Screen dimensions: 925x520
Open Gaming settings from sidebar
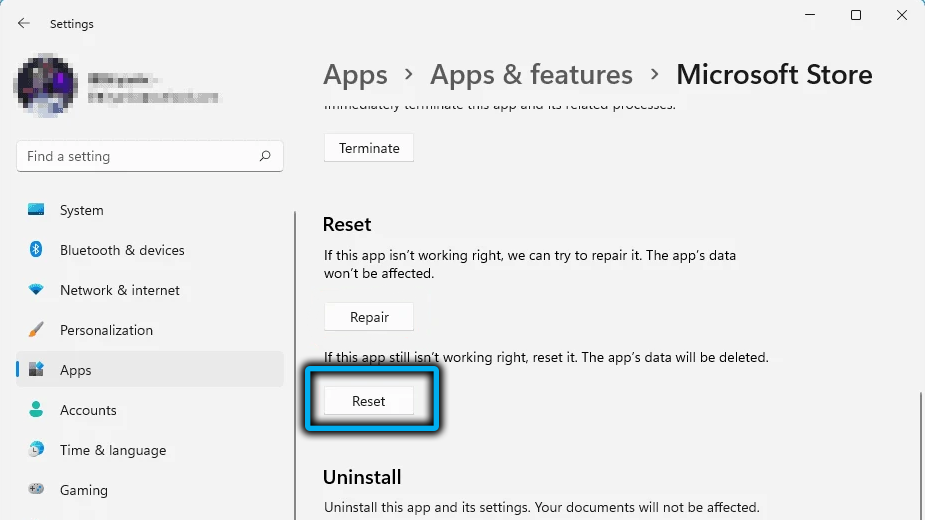pyautogui.click(x=83, y=490)
